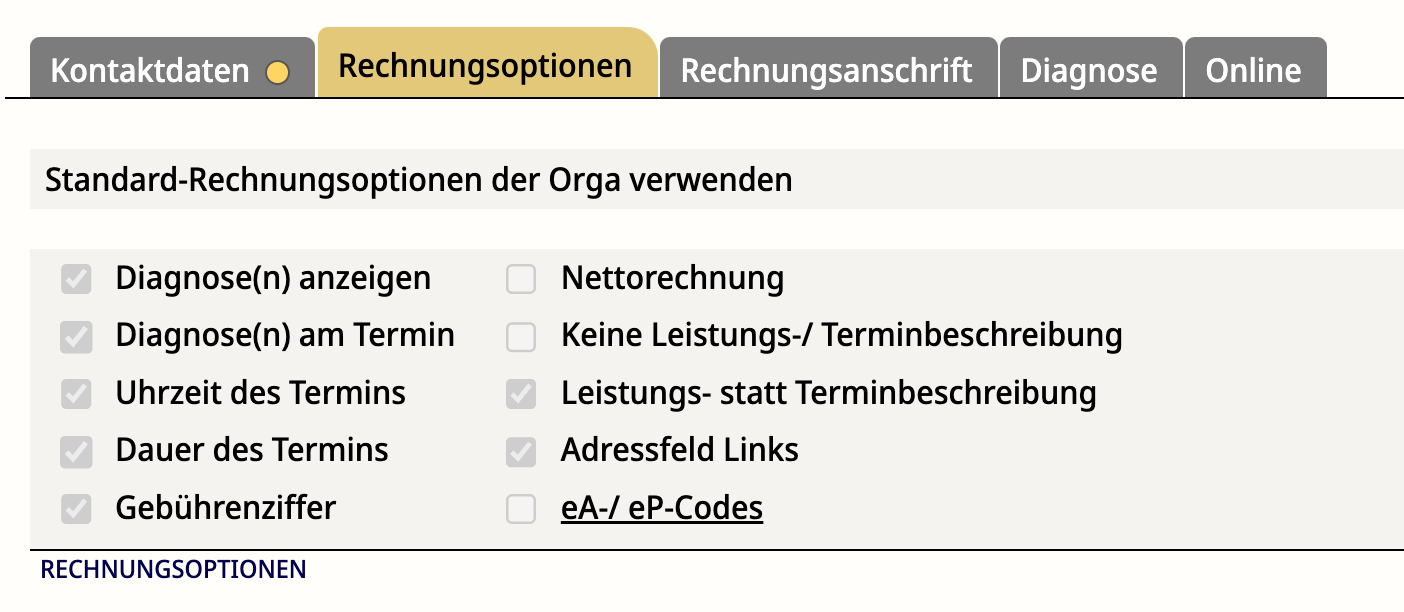Open the eA-/ eP-Codes link

coord(662,508)
